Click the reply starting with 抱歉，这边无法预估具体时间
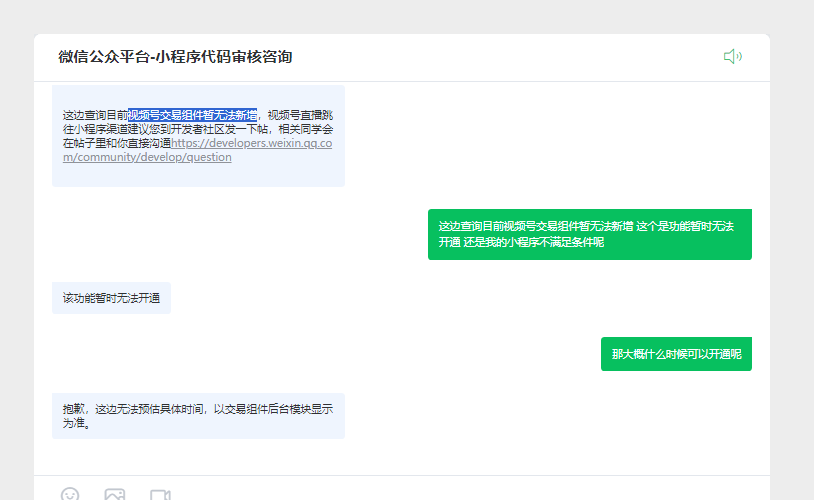814x500 pixels. coord(198,416)
